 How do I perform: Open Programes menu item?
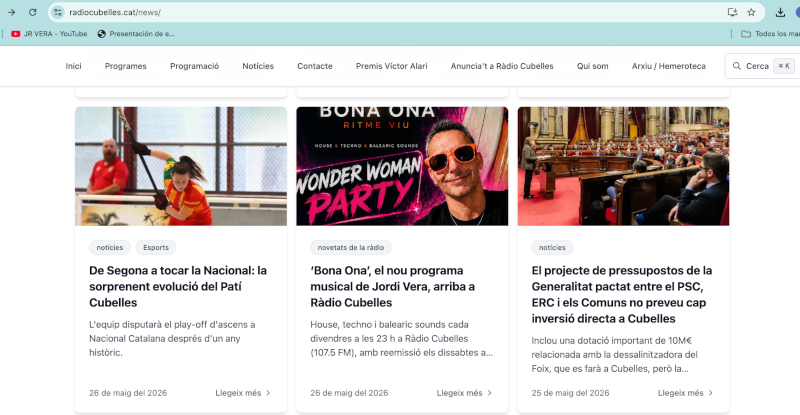click(x=126, y=66)
